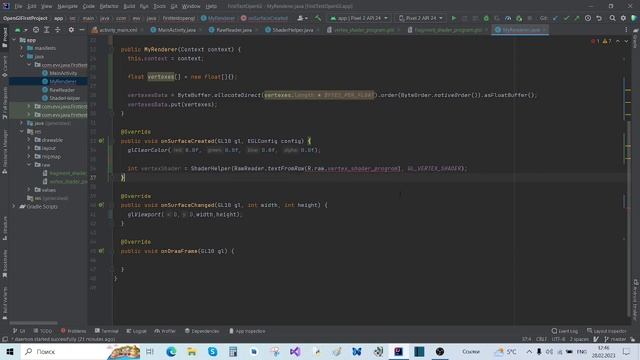The height and width of the screenshot is (360, 640).
Task: Open the Problems tool window
Action: coord(73,331)
